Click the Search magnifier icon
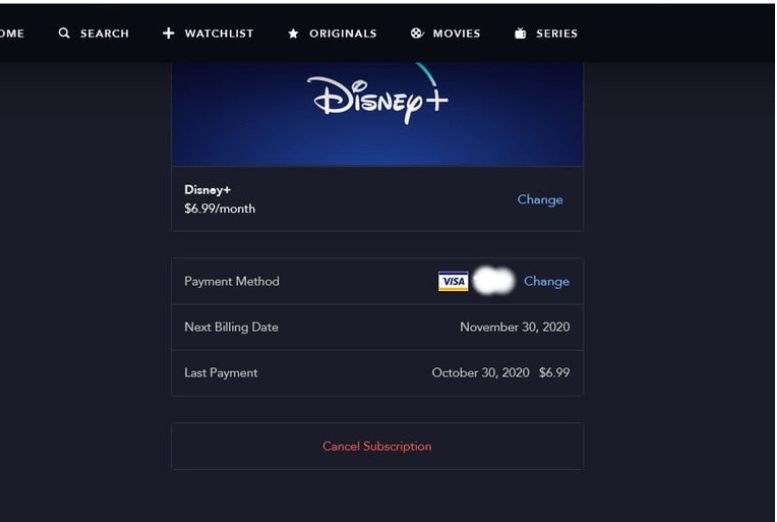The width and height of the screenshot is (777, 522). point(64,33)
